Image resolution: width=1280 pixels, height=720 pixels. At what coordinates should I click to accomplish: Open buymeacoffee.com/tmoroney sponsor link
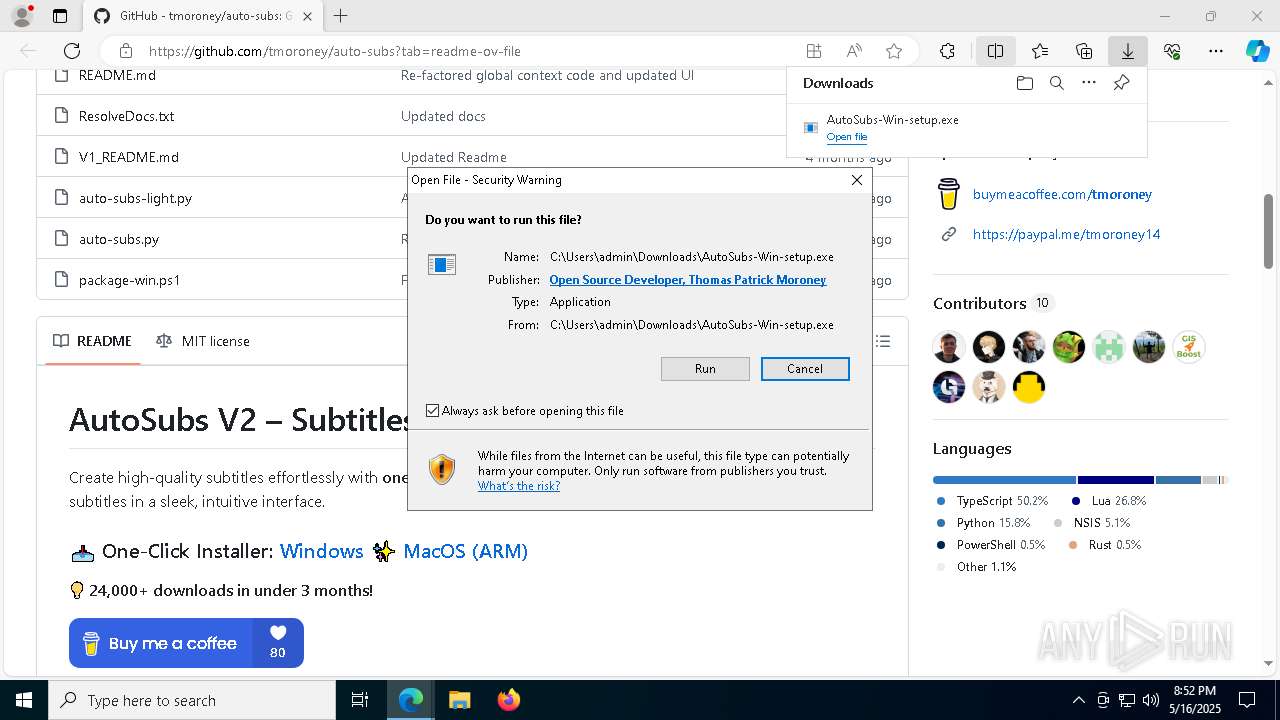click(1062, 194)
